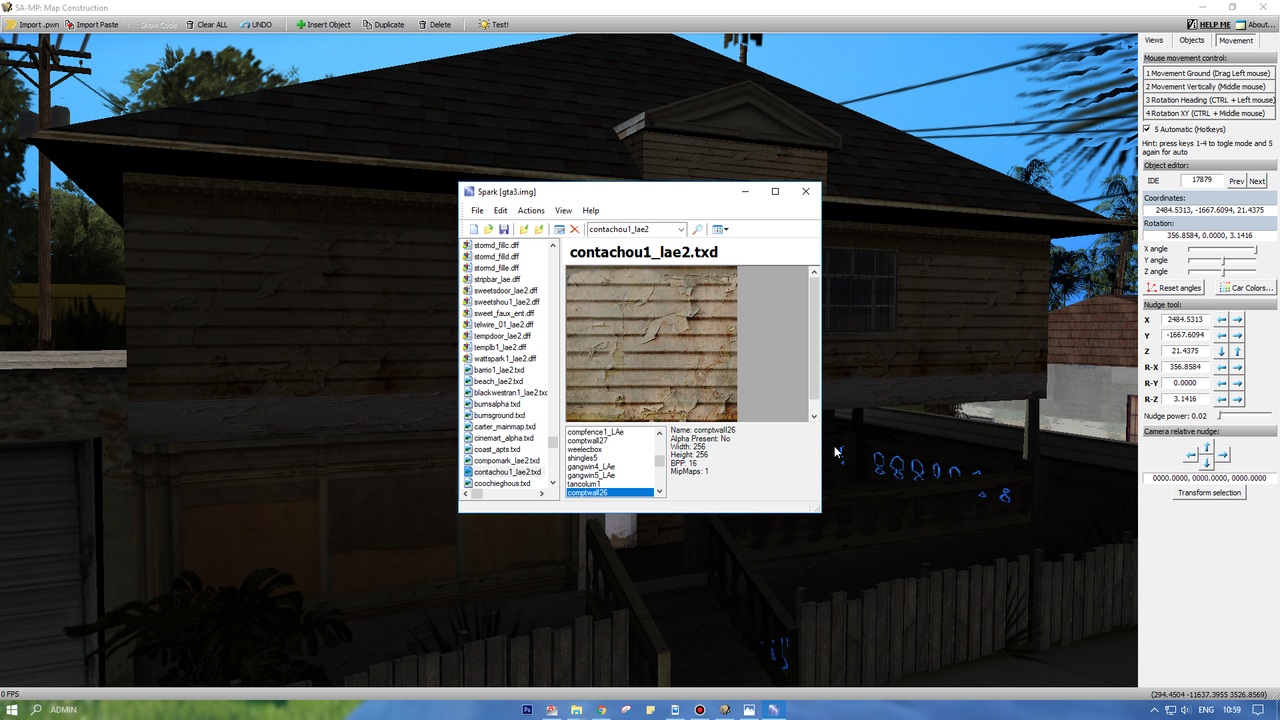This screenshot has width=1280, height=720.
Task: Click the Transform selection button
Action: click(x=1209, y=493)
